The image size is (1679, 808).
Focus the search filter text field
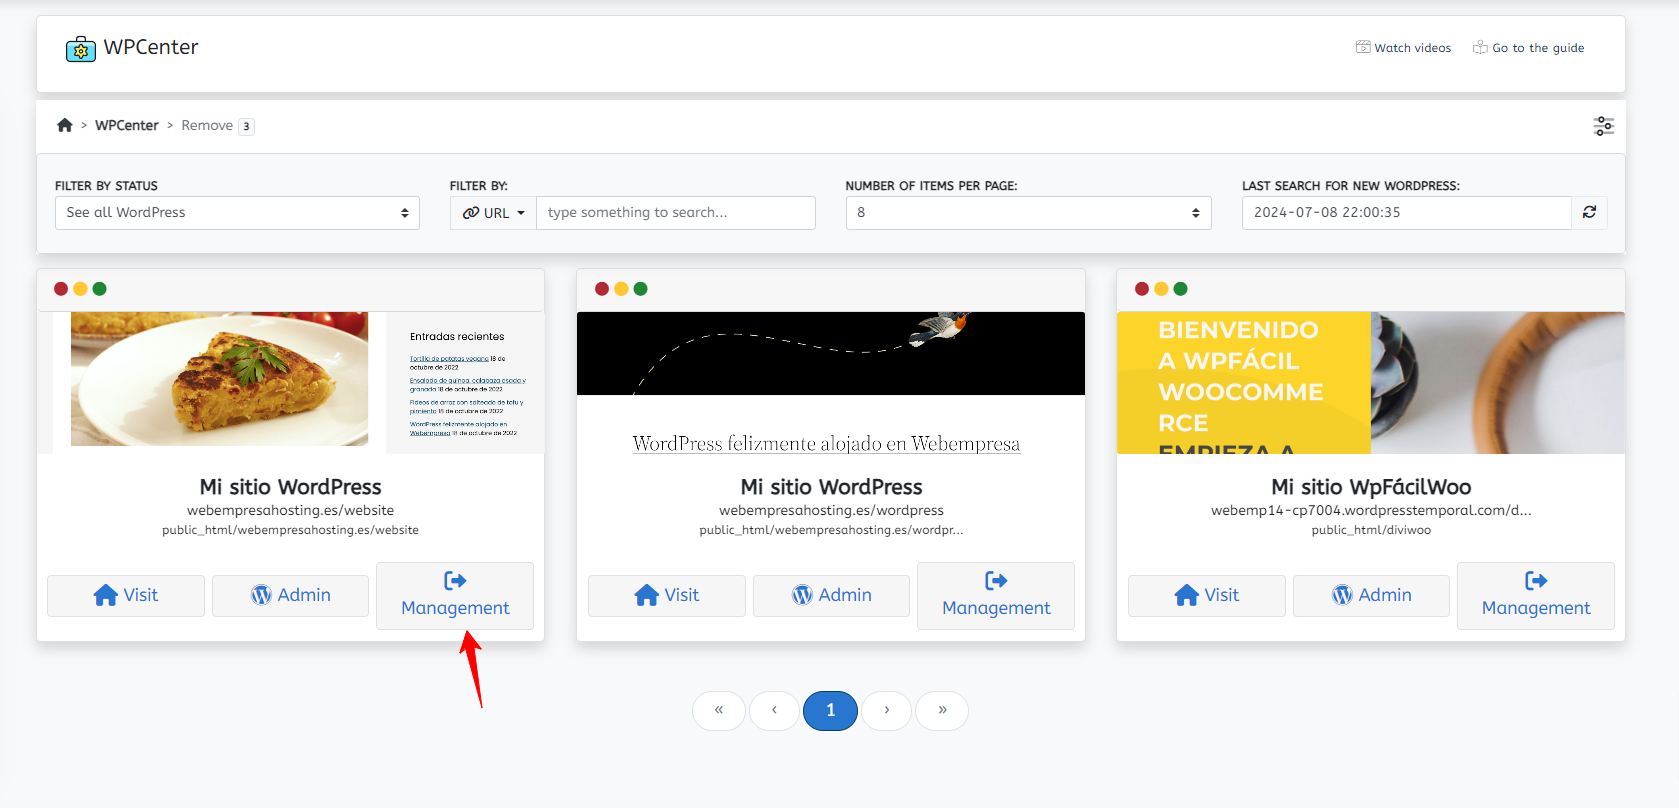676,213
